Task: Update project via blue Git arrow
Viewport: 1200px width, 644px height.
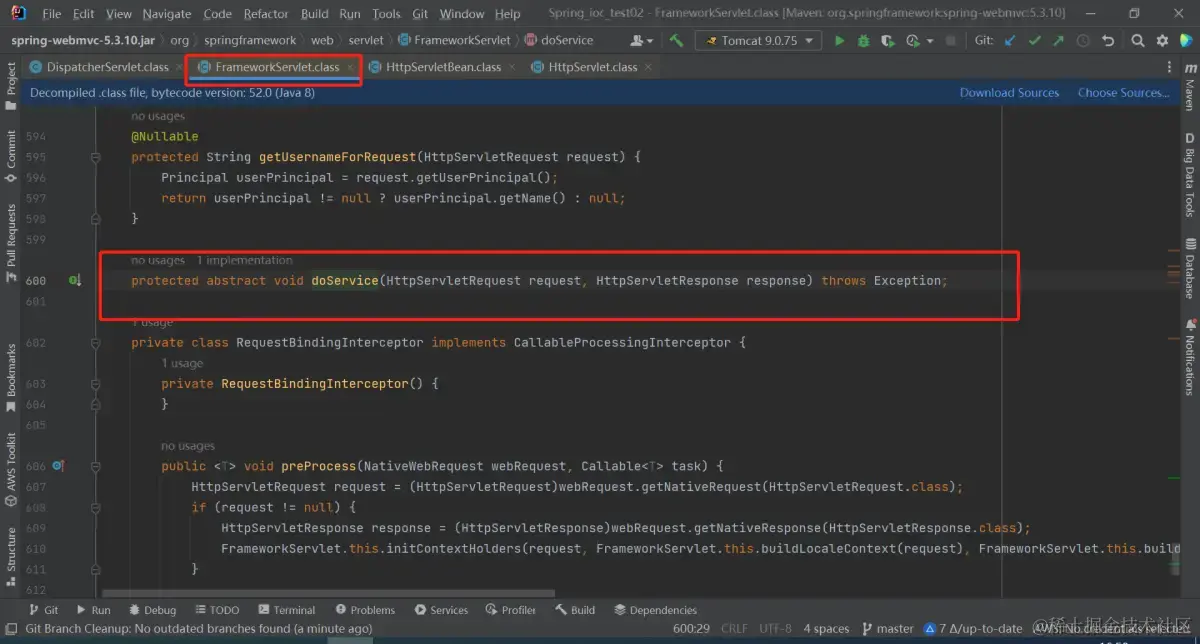Action: tap(1010, 41)
